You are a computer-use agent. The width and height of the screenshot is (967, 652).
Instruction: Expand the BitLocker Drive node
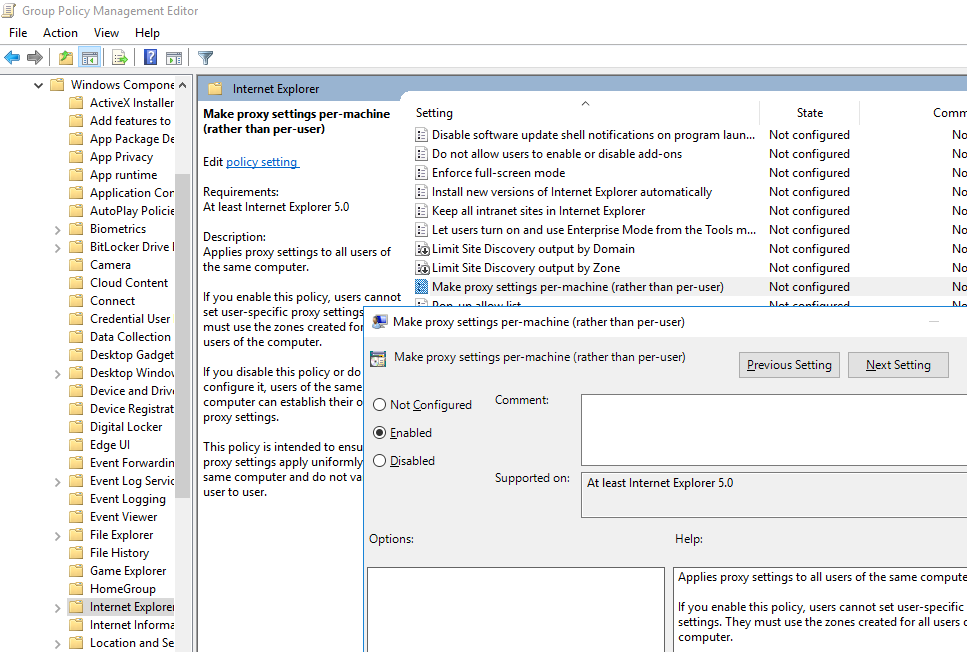pos(57,247)
